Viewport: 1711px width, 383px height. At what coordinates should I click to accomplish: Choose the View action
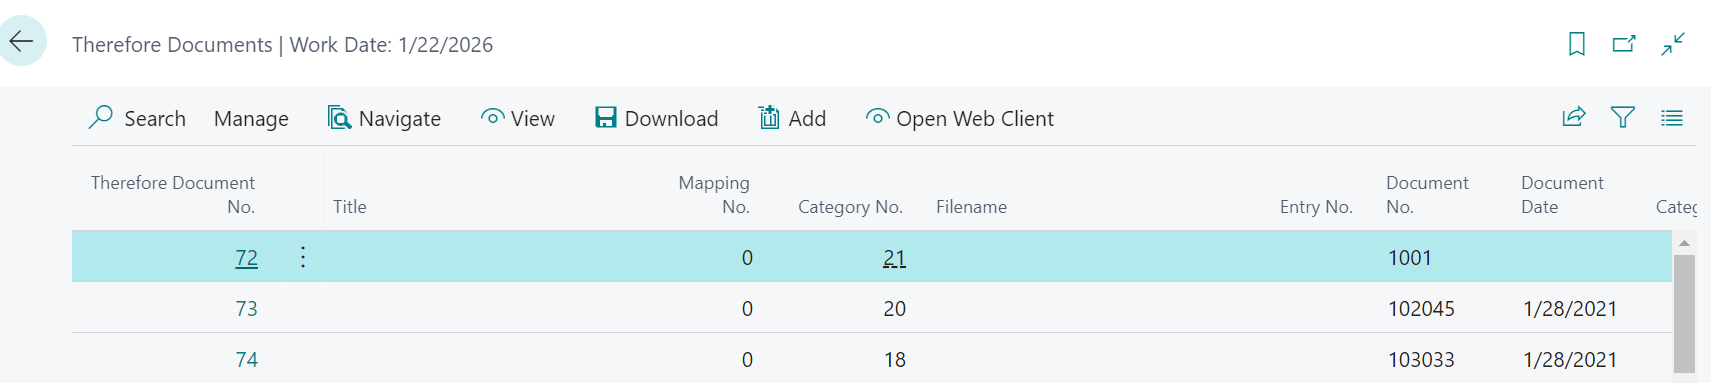click(517, 118)
